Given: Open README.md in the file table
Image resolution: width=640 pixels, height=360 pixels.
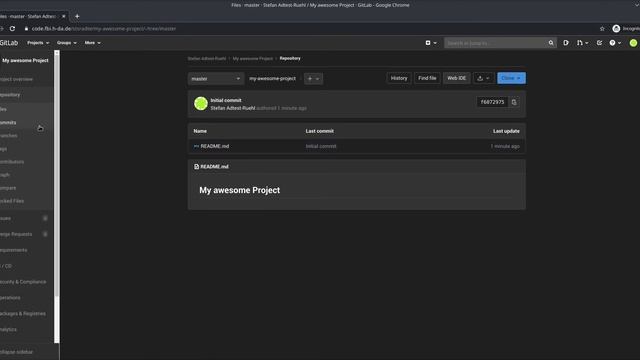Looking at the screenshot, I should click(215, 146).
